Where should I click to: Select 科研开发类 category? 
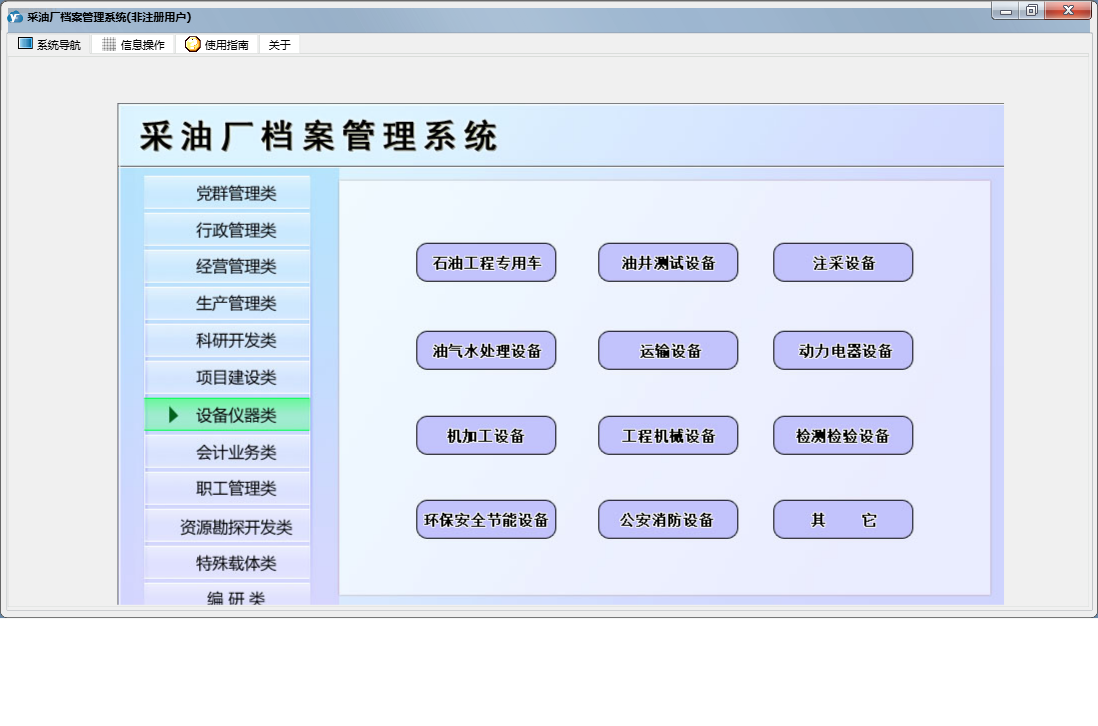[x=227, y=340]
